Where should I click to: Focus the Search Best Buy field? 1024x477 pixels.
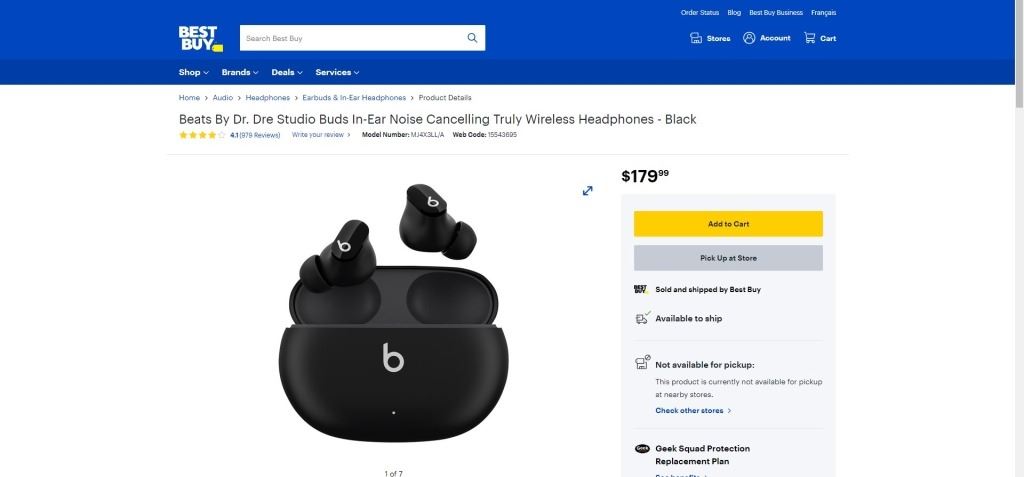pos(353,38)
